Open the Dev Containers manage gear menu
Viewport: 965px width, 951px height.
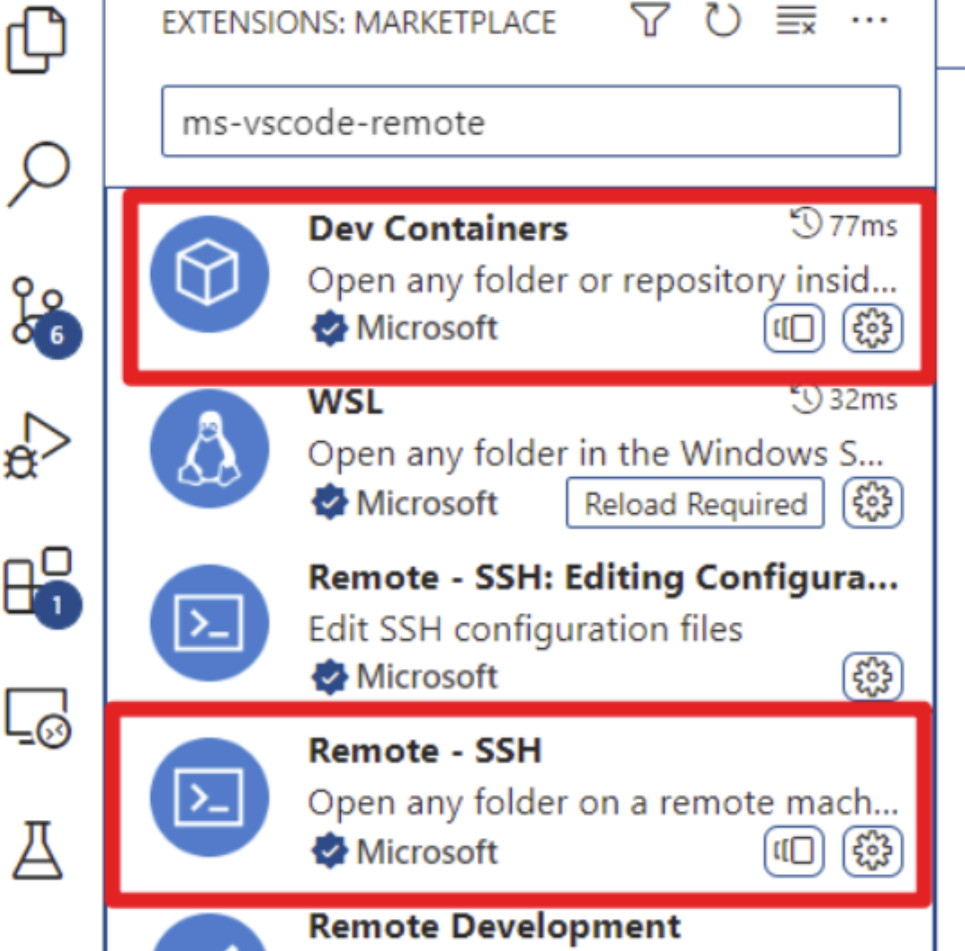(x=873, y=329)
